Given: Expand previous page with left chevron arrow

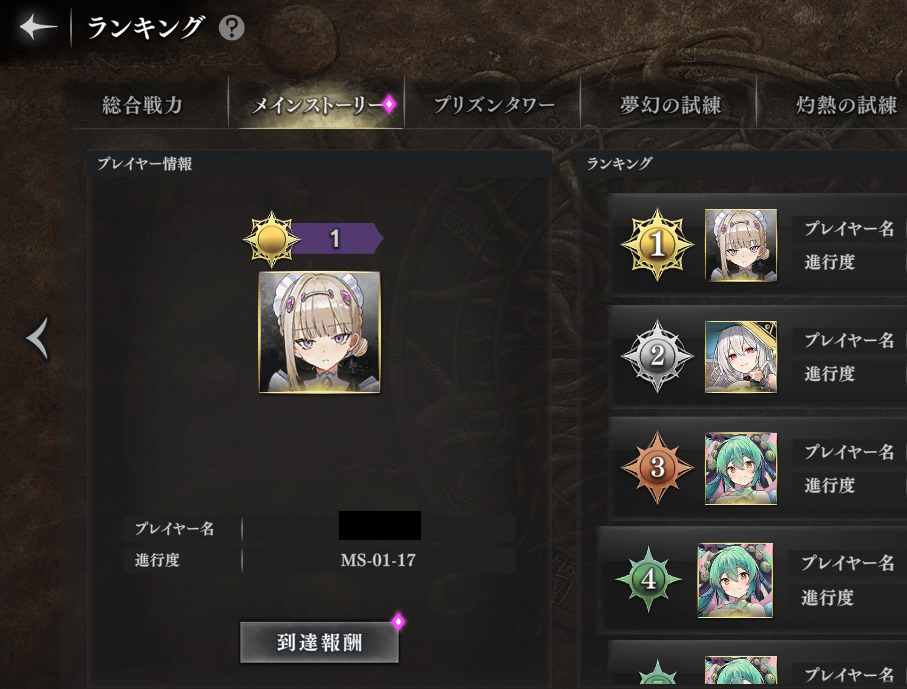Looking at the screenshot, I should (x=38, y=338).
